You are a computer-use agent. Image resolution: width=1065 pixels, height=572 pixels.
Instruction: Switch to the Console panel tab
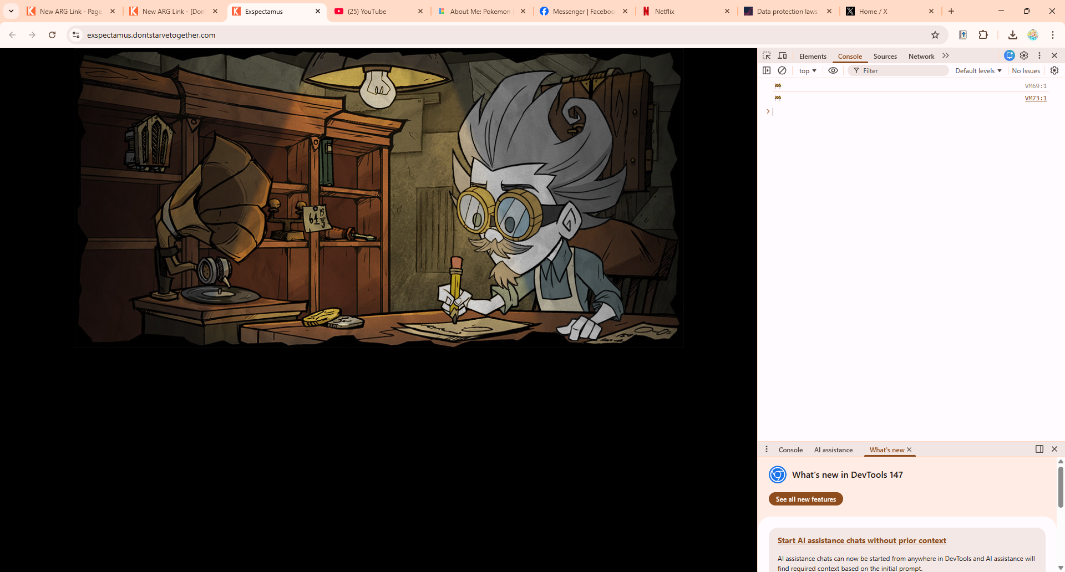coord(850,56)
